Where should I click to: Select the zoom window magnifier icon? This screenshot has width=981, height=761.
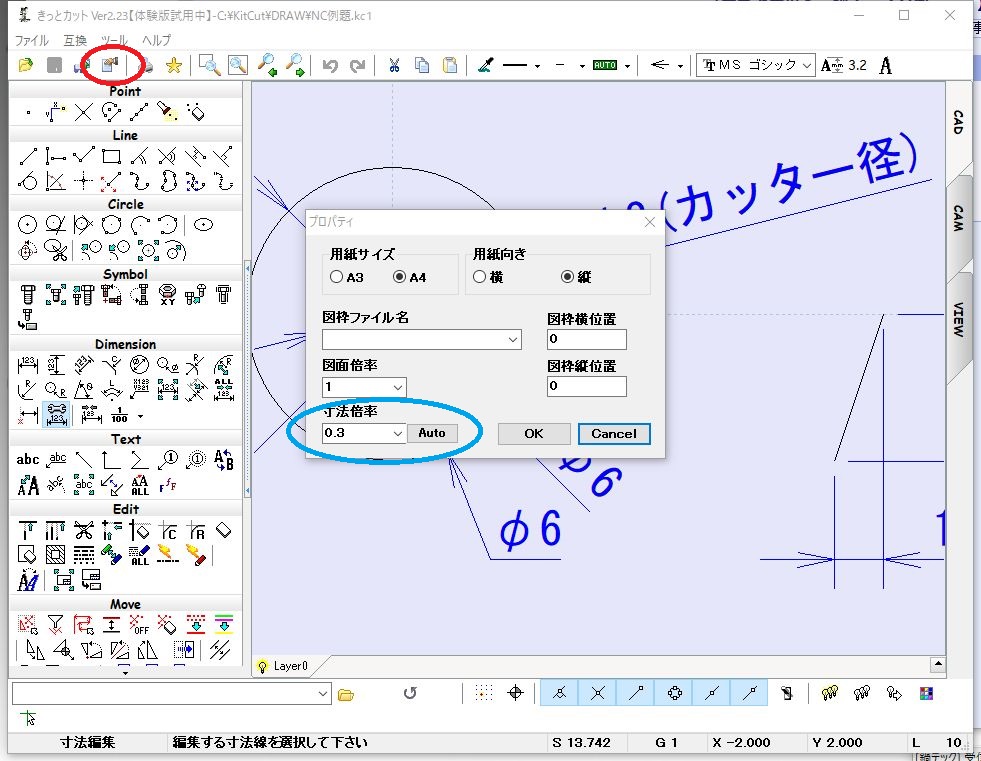pos(209,65)
